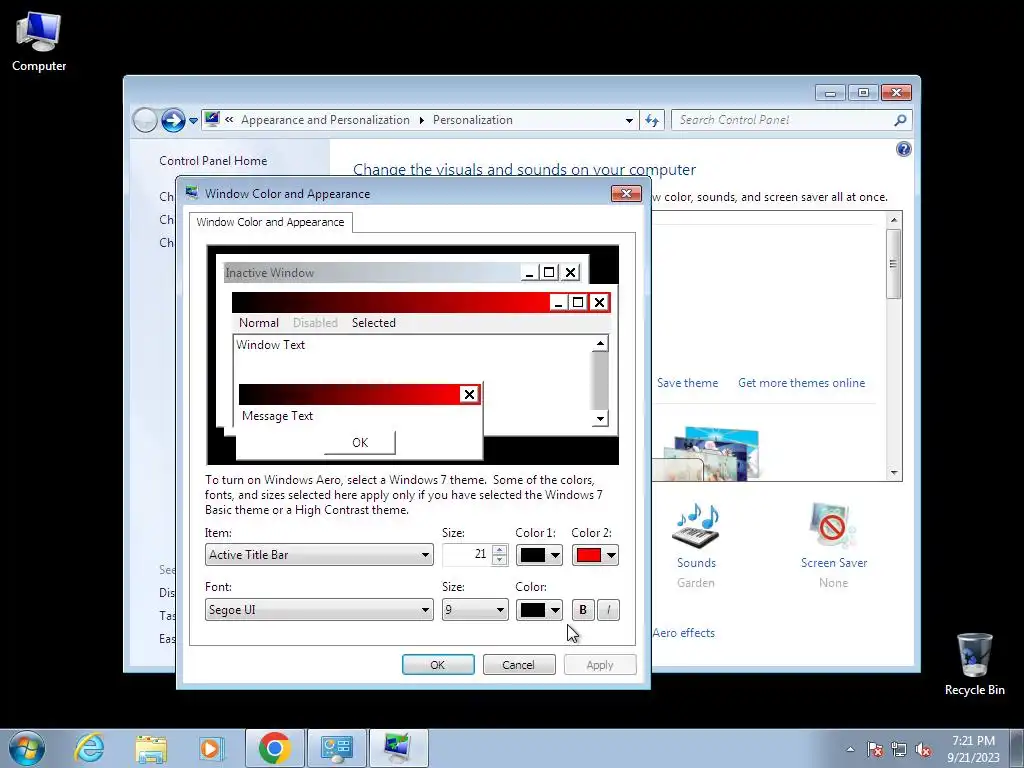Click the item Size field showing 21
Viewport: 1024px width, 768px height.
tap(467, 555)
